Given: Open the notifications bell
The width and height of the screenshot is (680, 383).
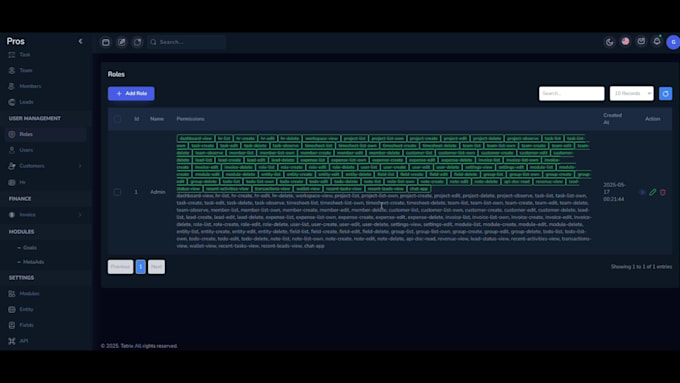Looking at the screenshot, I should coord(657,41).
